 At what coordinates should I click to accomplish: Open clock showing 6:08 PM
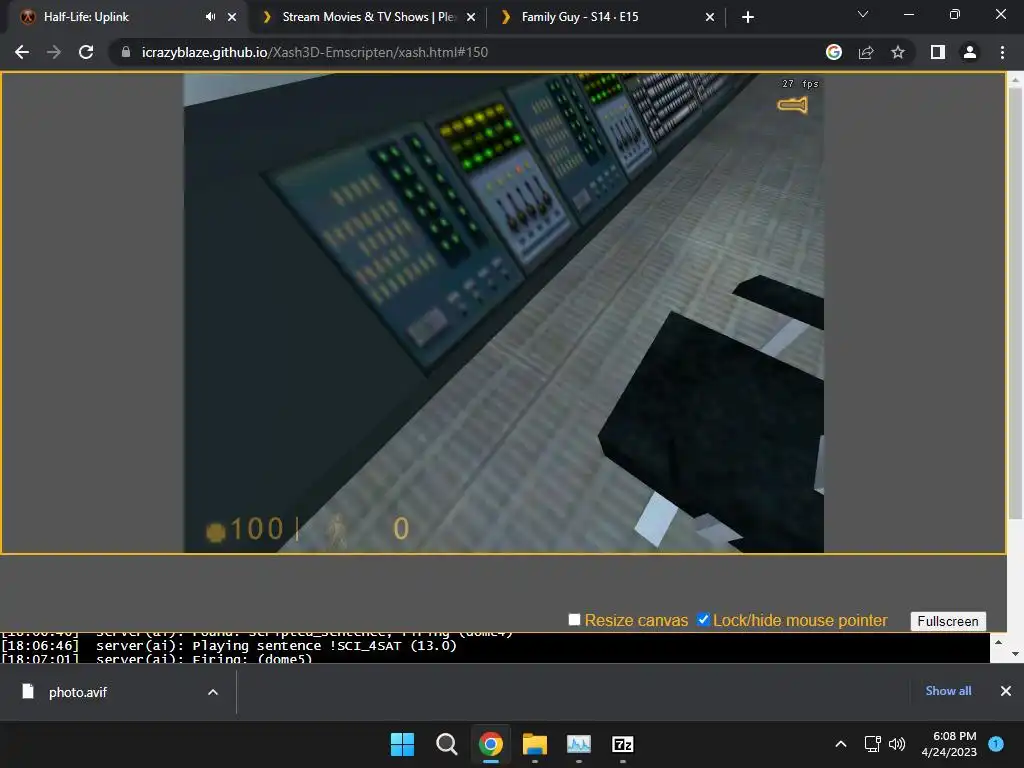949,744
